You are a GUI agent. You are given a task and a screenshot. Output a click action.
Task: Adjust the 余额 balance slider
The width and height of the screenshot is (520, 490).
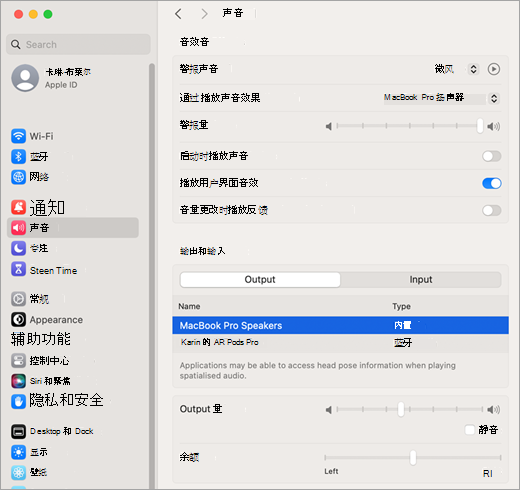[413, 457]
